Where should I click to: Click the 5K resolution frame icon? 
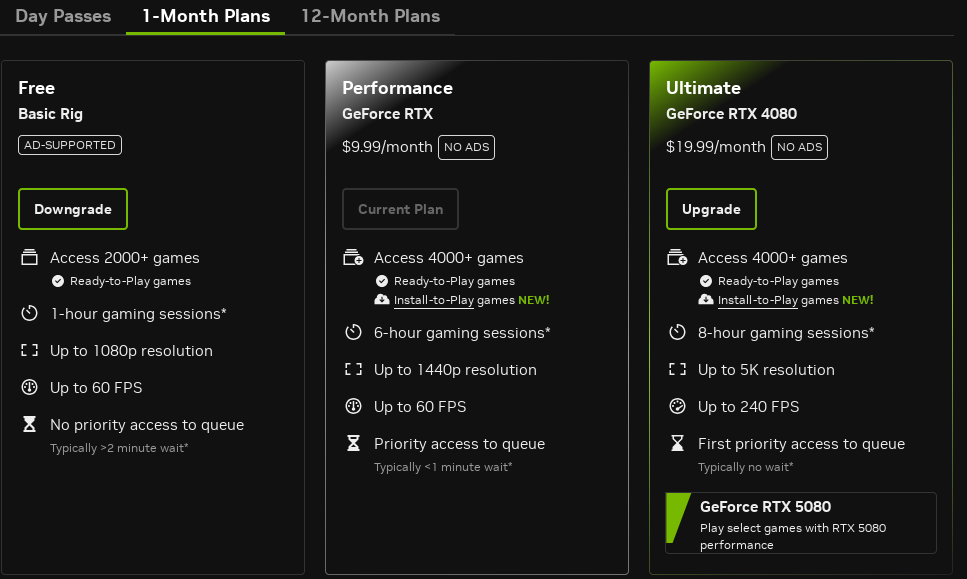(677, 370)
